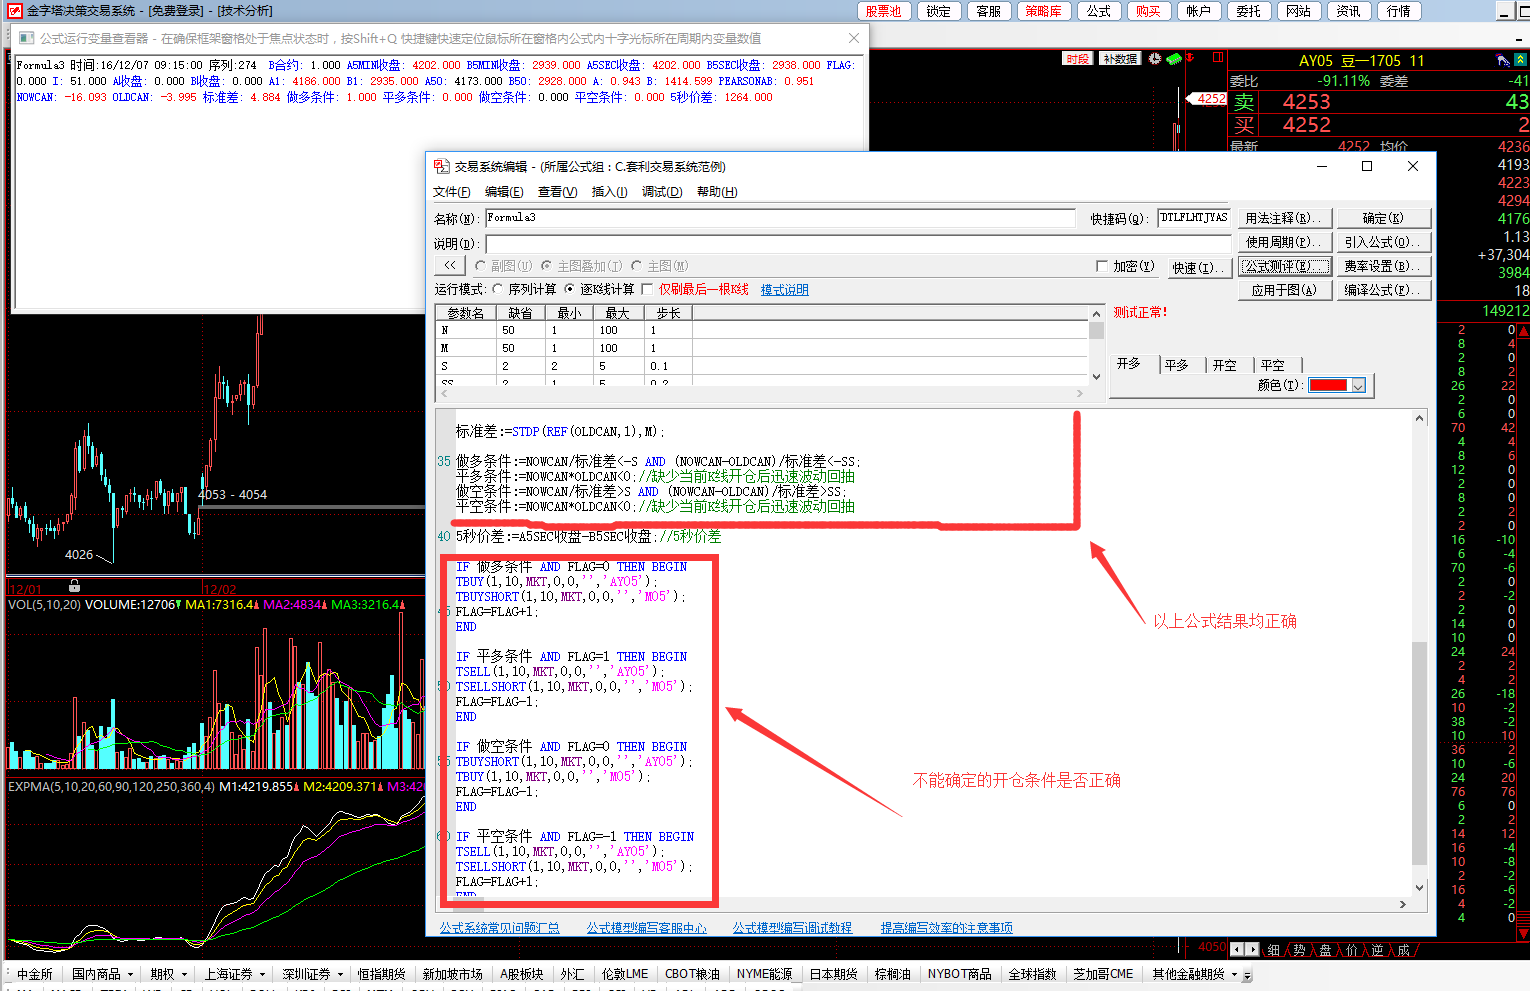1530x991 pixels.
Task: Click the 名称 input field containing Formula3
Action: click(x=780, y=218)
